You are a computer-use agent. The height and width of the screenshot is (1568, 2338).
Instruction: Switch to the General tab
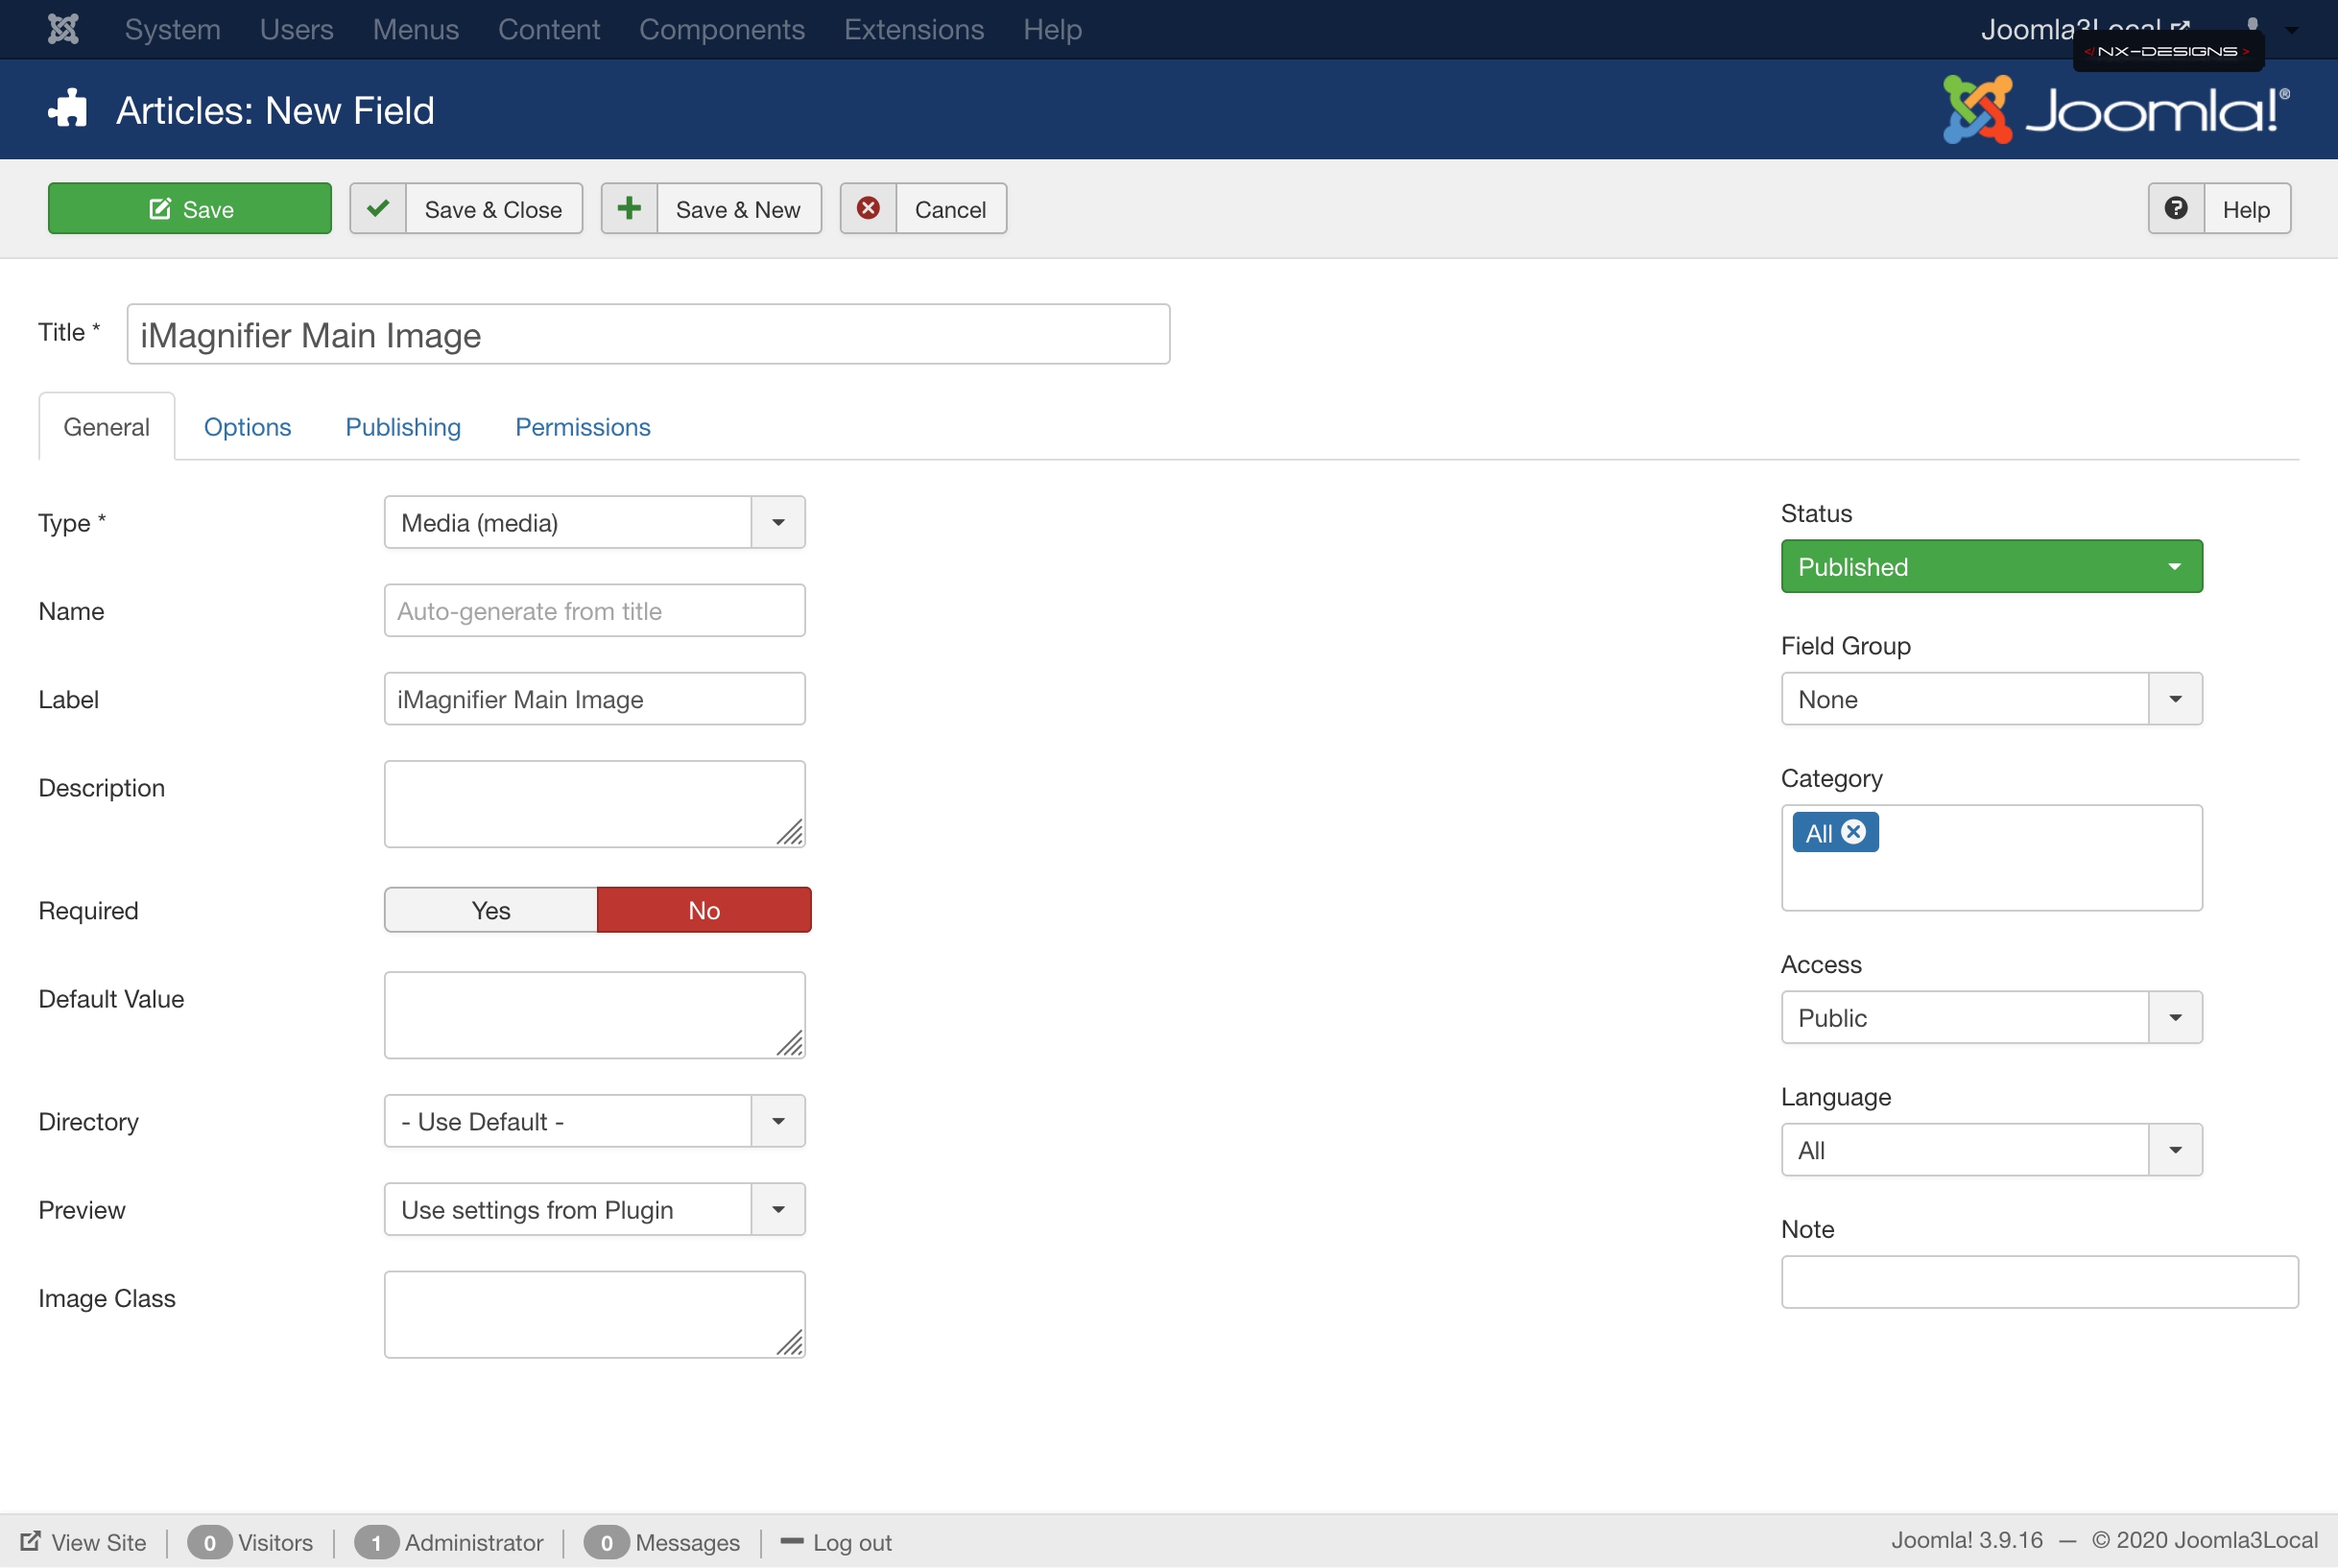point(106,427)
